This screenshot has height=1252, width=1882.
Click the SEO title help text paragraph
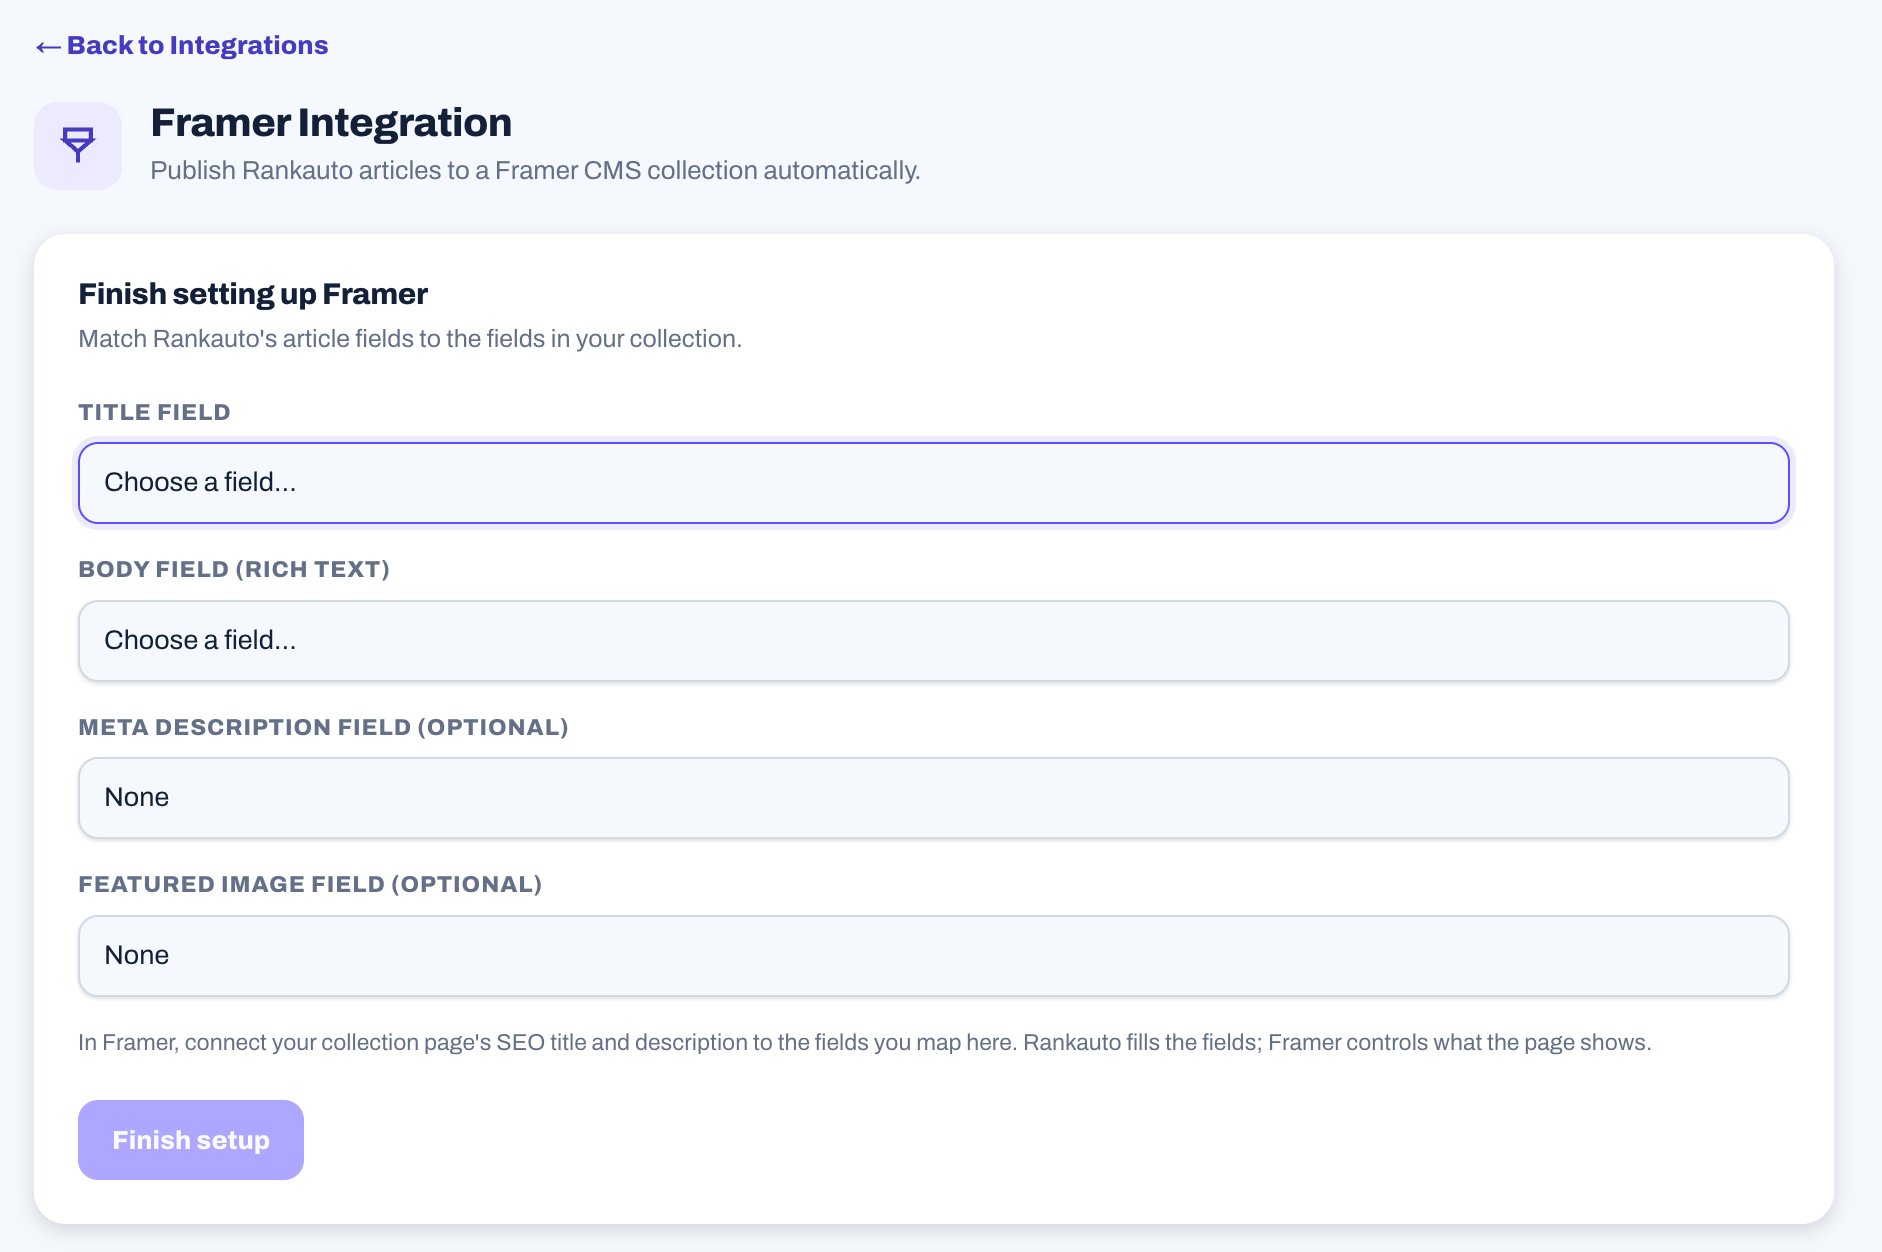[865, 1042]
